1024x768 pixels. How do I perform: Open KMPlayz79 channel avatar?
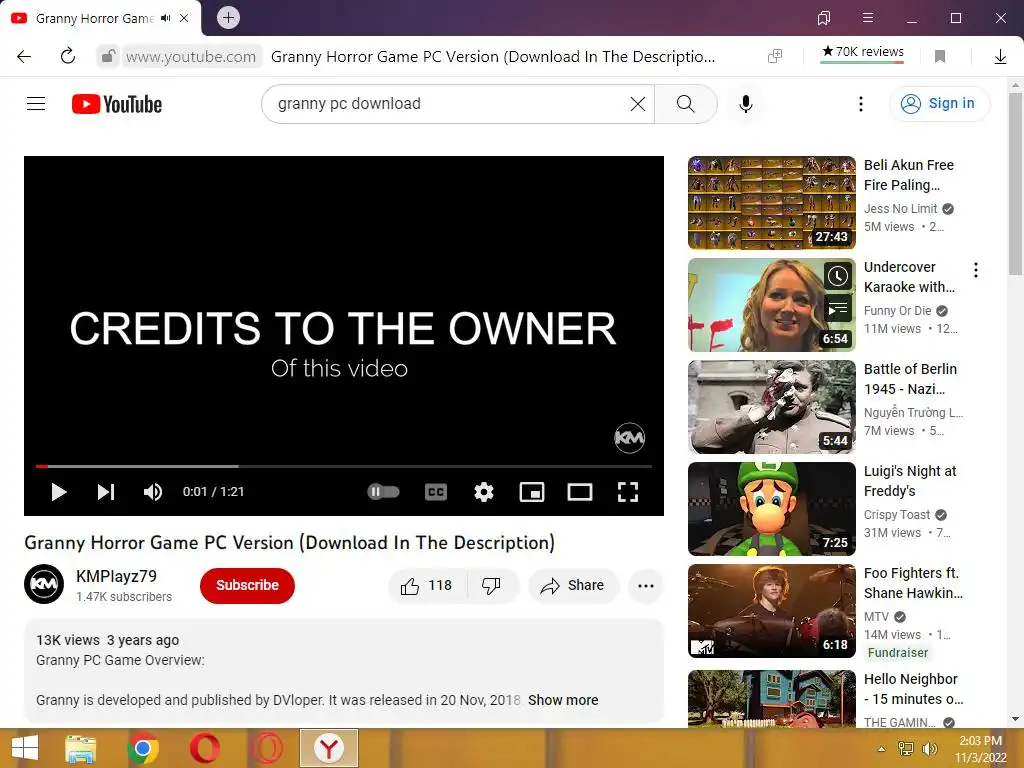click(44, 584)
